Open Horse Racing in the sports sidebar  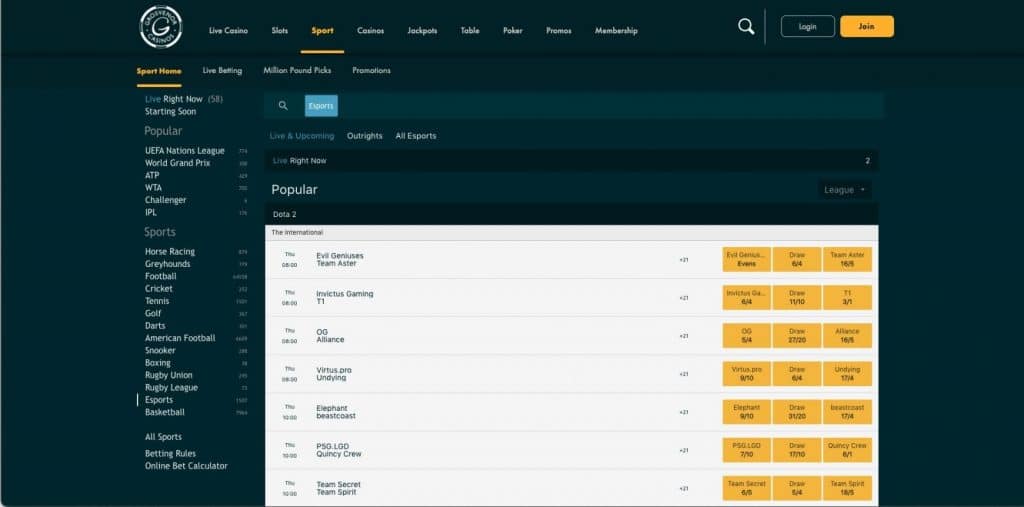tap(170, 252)
